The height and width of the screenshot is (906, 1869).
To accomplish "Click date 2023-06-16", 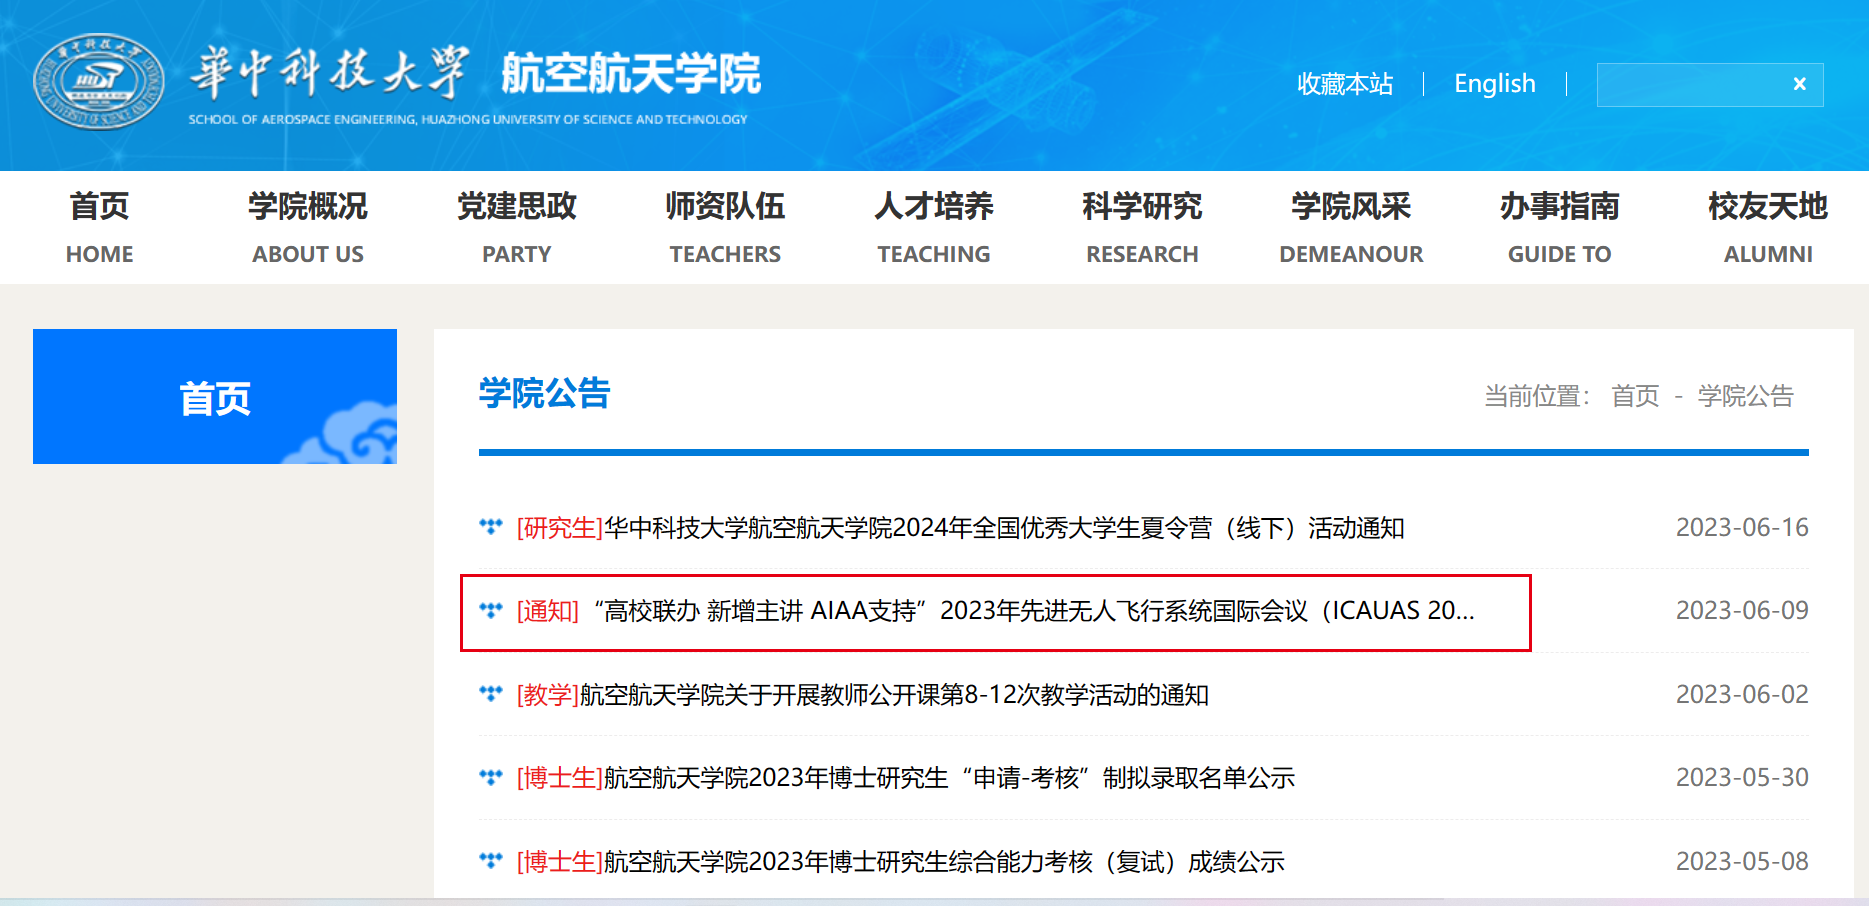I will pos(1742,527).
